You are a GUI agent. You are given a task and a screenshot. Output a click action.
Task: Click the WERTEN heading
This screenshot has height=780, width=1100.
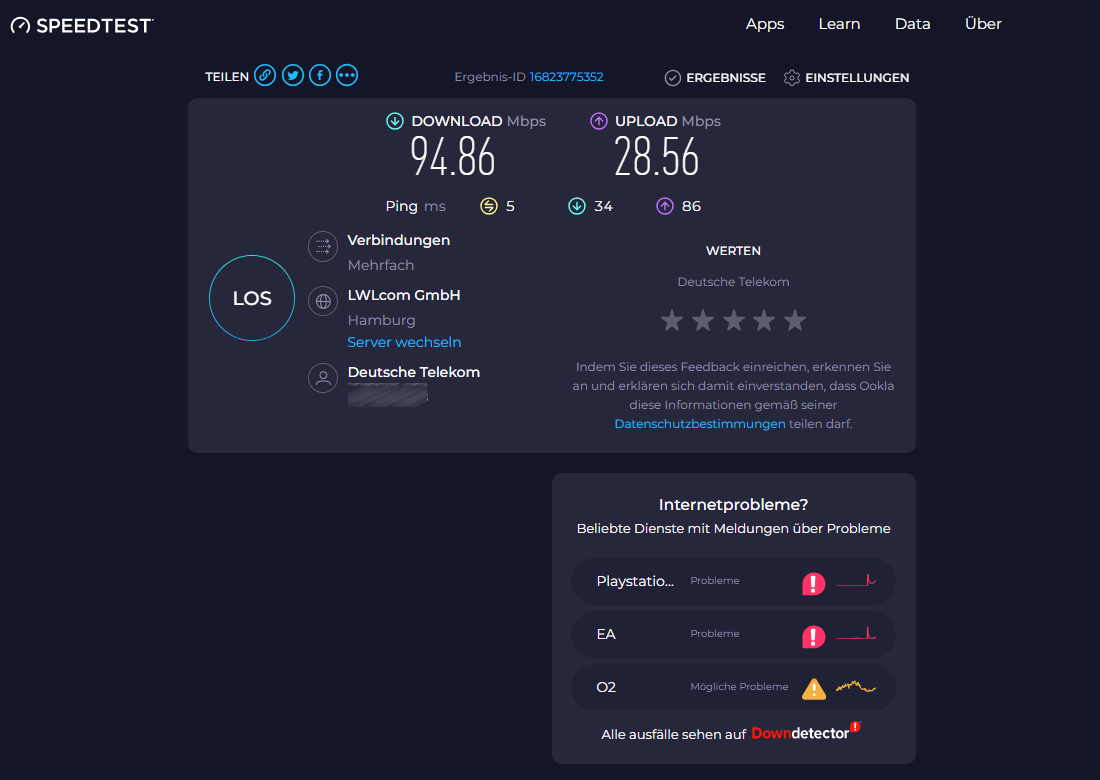tap(733, 251)
